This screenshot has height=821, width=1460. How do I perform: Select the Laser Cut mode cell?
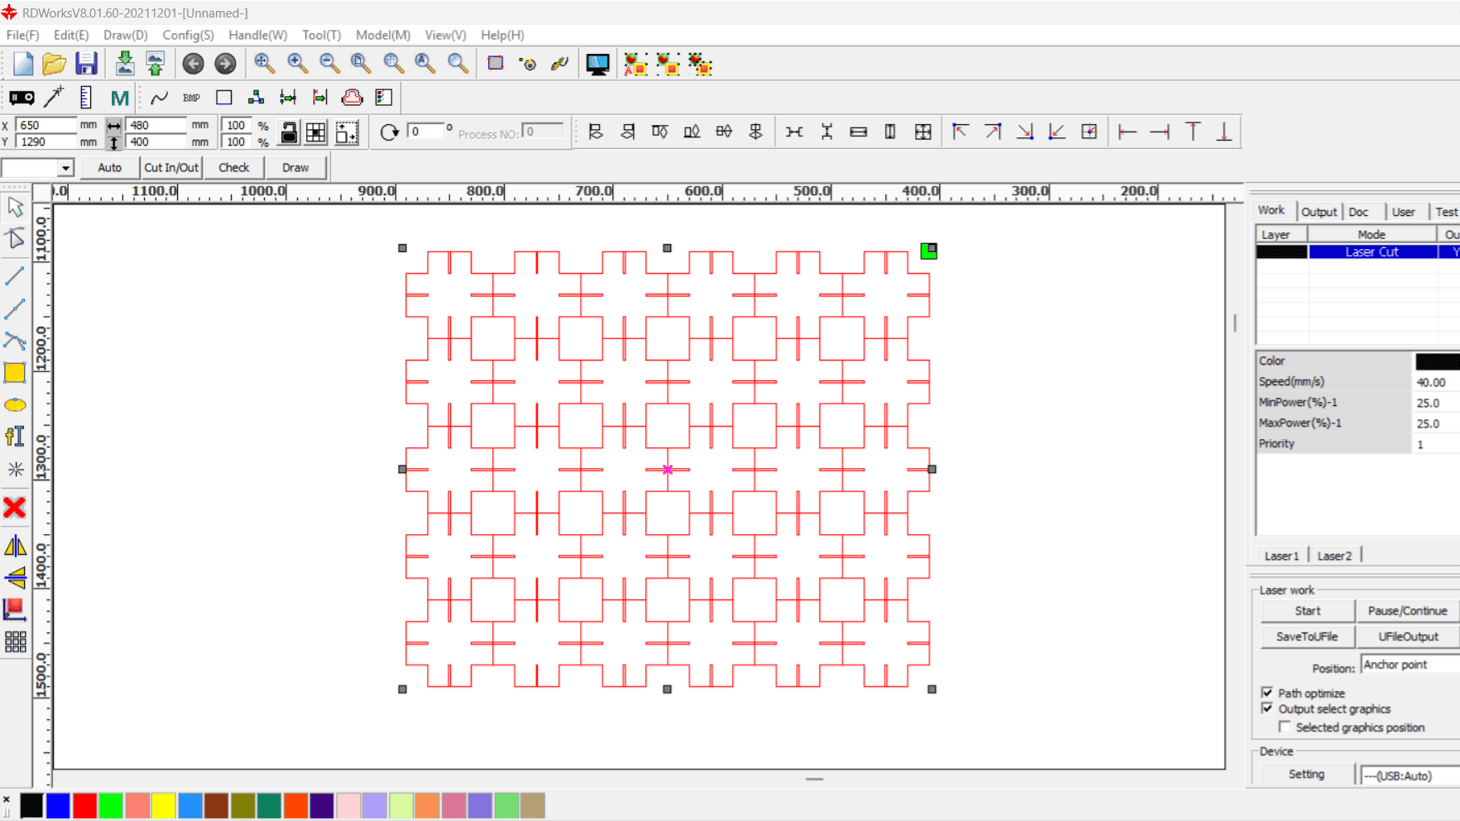1372,252
